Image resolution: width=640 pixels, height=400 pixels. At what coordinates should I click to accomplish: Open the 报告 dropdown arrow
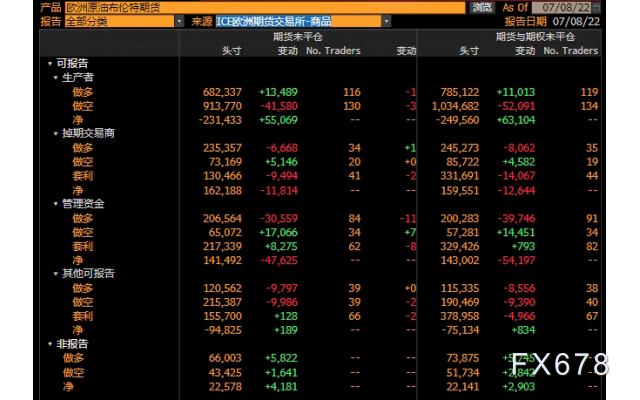tap(179, 21)
